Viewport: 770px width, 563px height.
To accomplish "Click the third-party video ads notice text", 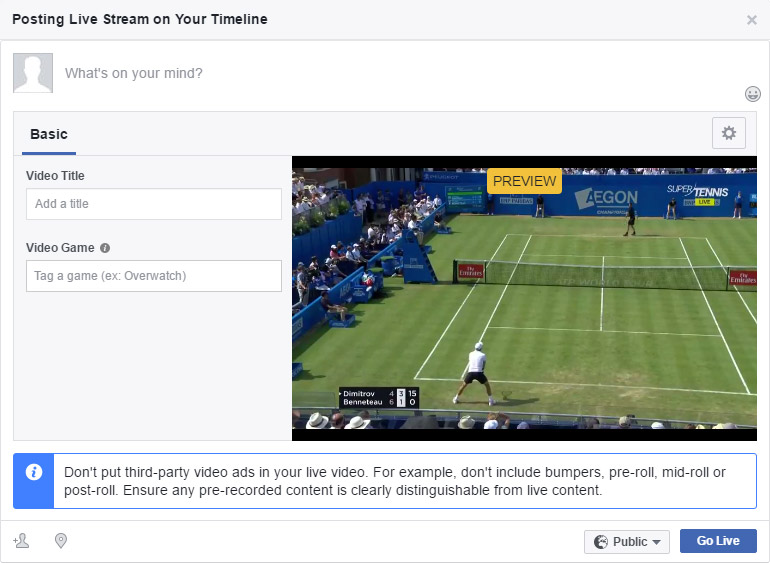I will 395,481.
